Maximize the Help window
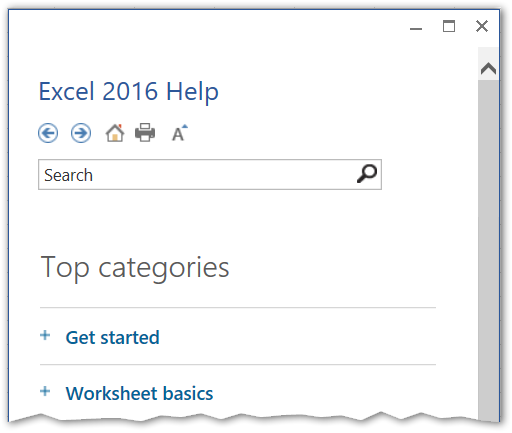 point(449,26)
